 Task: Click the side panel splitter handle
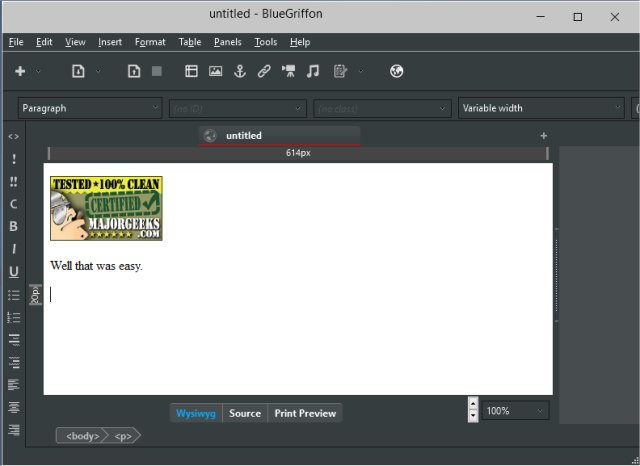[556, 275]
